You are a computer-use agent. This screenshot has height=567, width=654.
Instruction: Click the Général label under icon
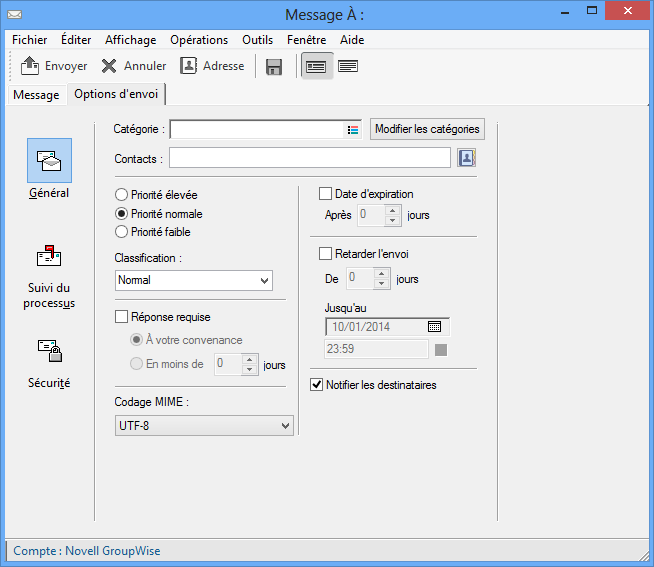pyautogui.click(x=49, y=193)
